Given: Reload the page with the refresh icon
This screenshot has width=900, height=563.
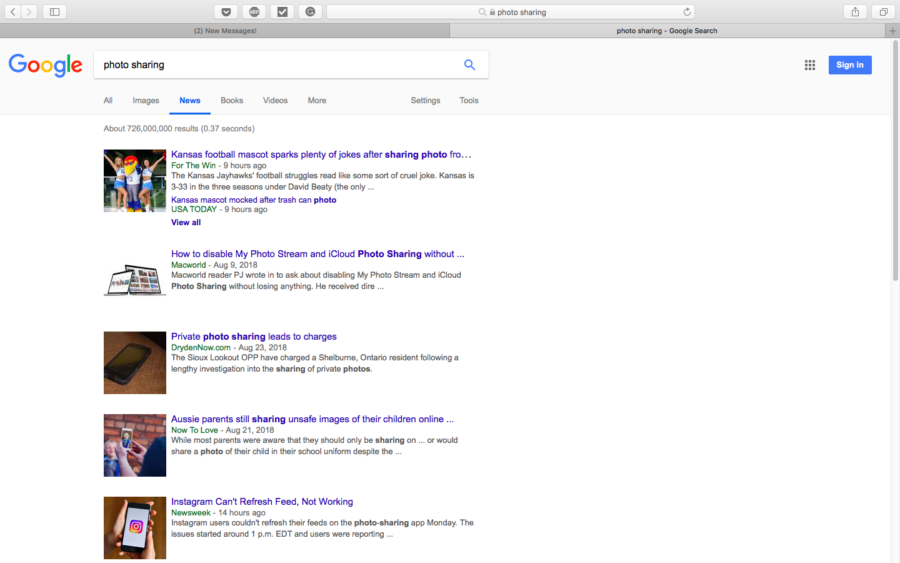Looking at the screenshot, I should click(x=686, y=11).
